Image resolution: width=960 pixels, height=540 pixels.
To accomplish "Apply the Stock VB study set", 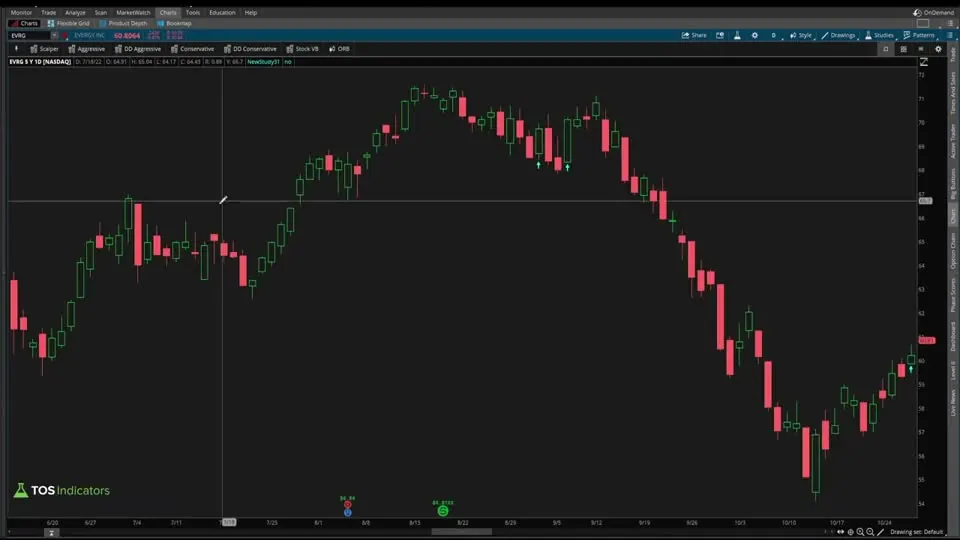I will (302, 49).
